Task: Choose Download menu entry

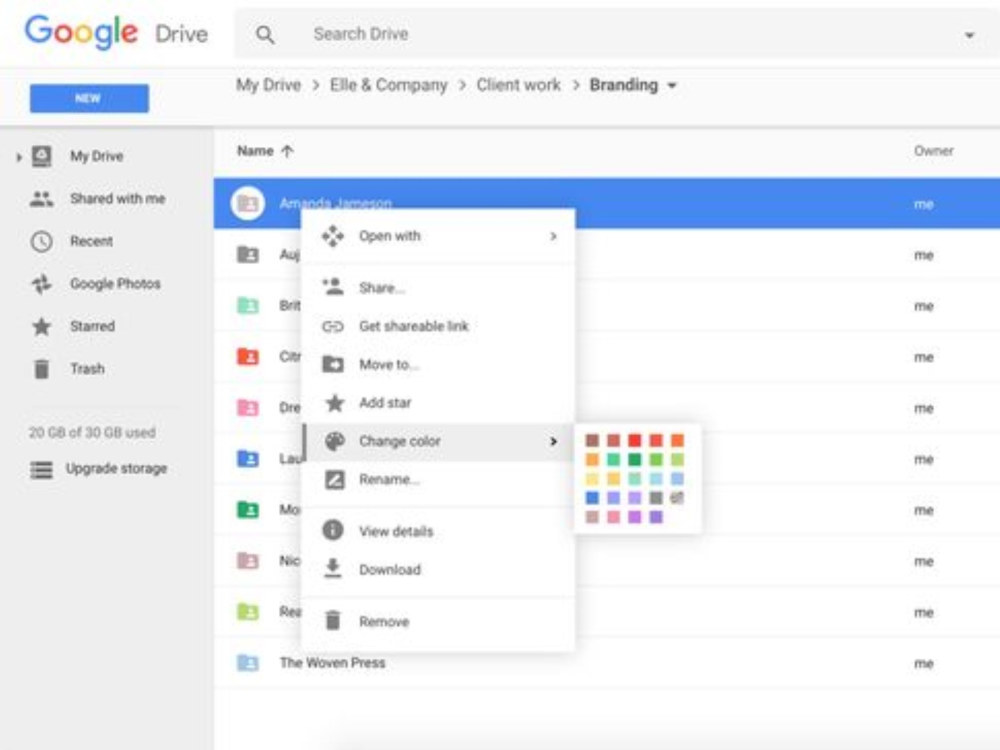Action: click(438, 570)
